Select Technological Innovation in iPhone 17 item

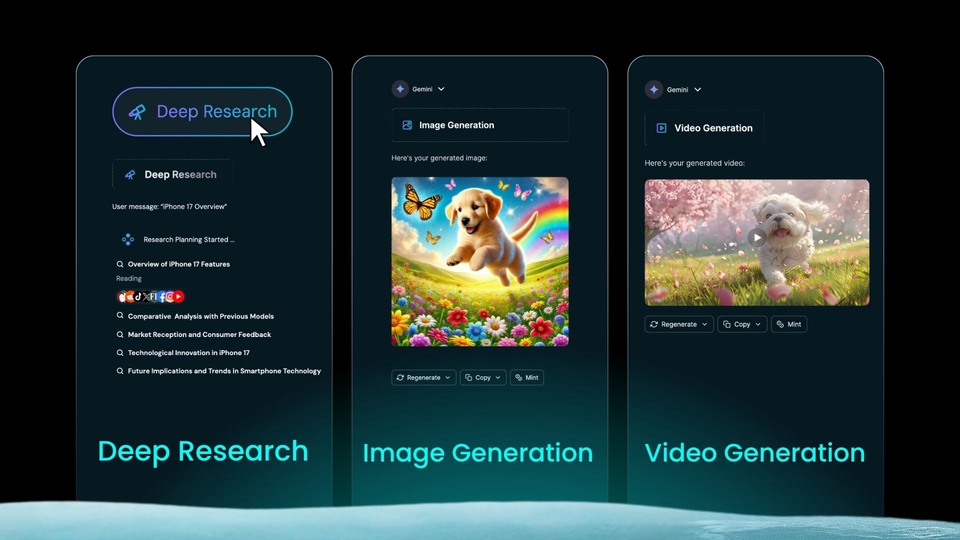188,353
